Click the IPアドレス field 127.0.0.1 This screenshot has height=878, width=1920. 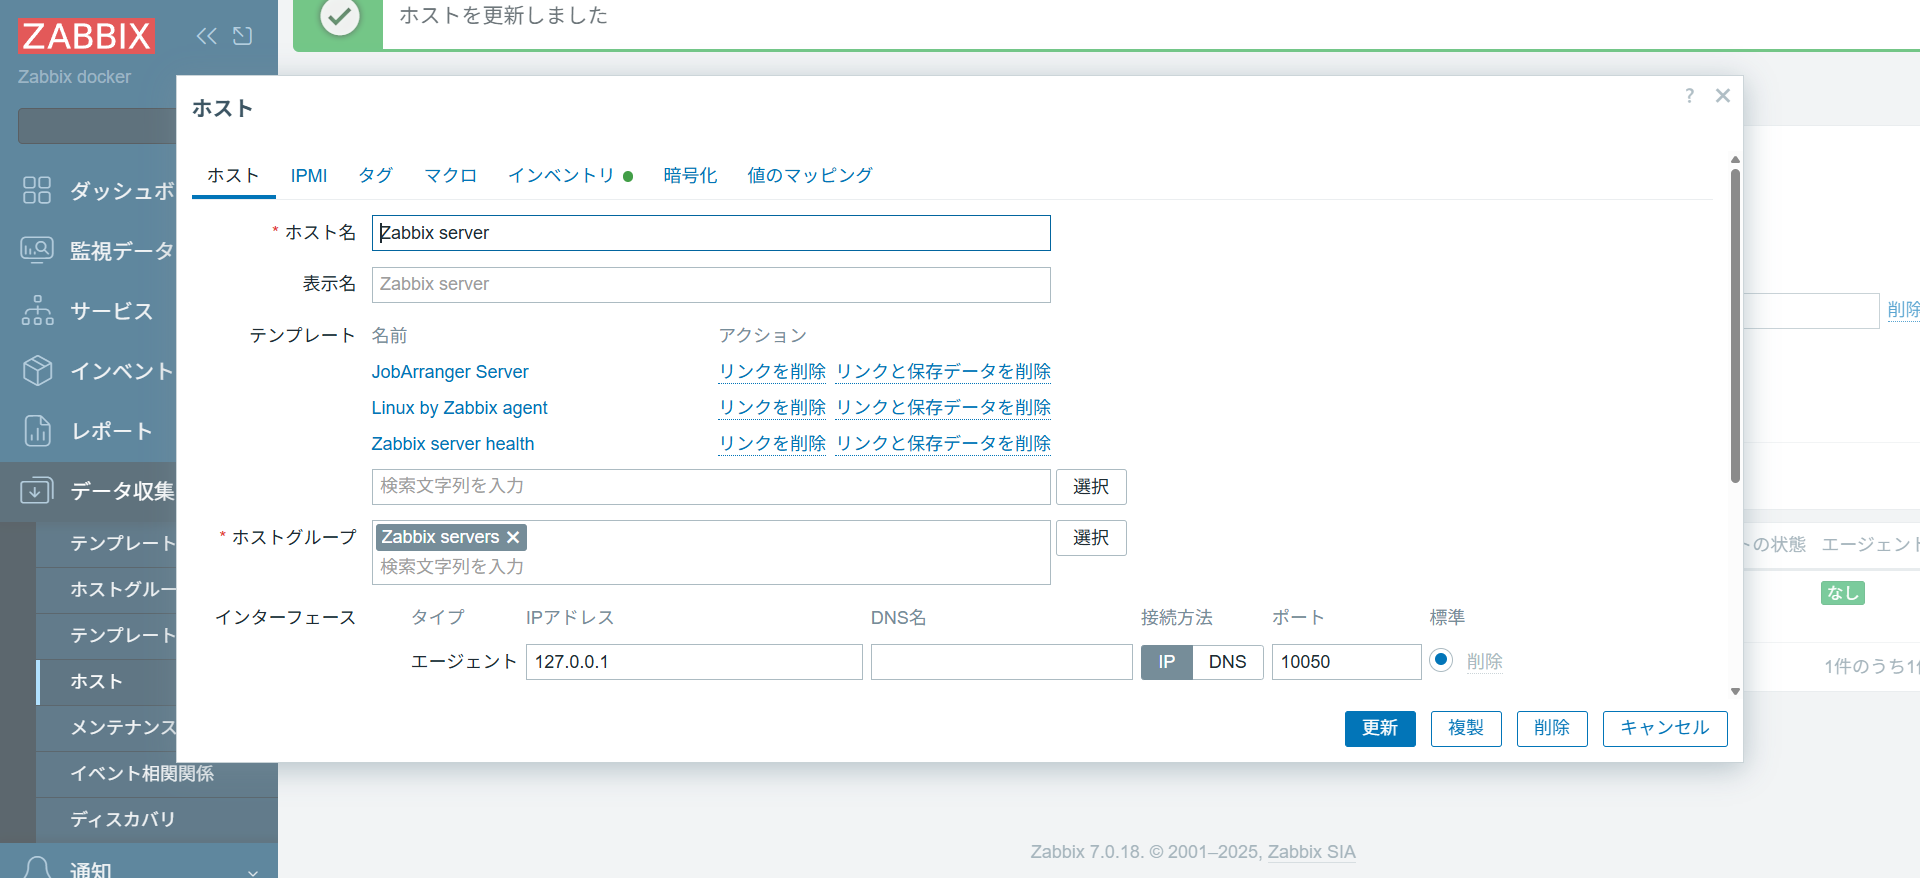pos(694,662)
